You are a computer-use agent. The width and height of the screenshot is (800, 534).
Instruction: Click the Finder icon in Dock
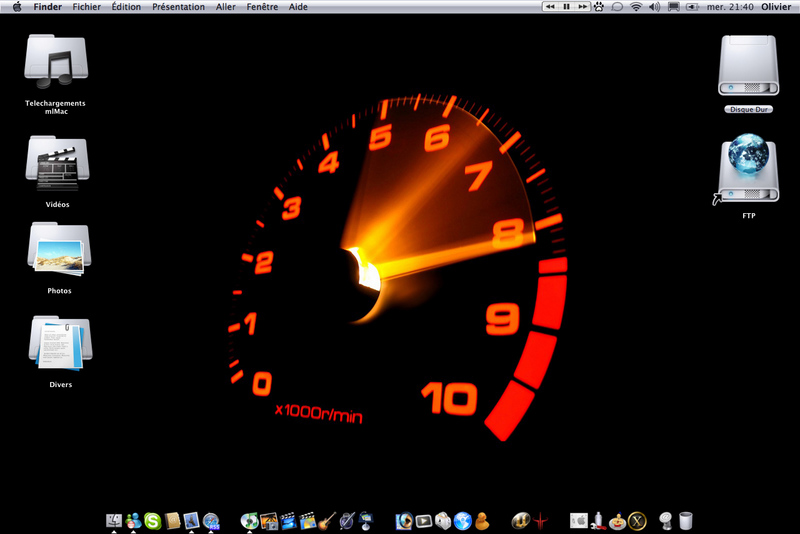click(114, 520)
